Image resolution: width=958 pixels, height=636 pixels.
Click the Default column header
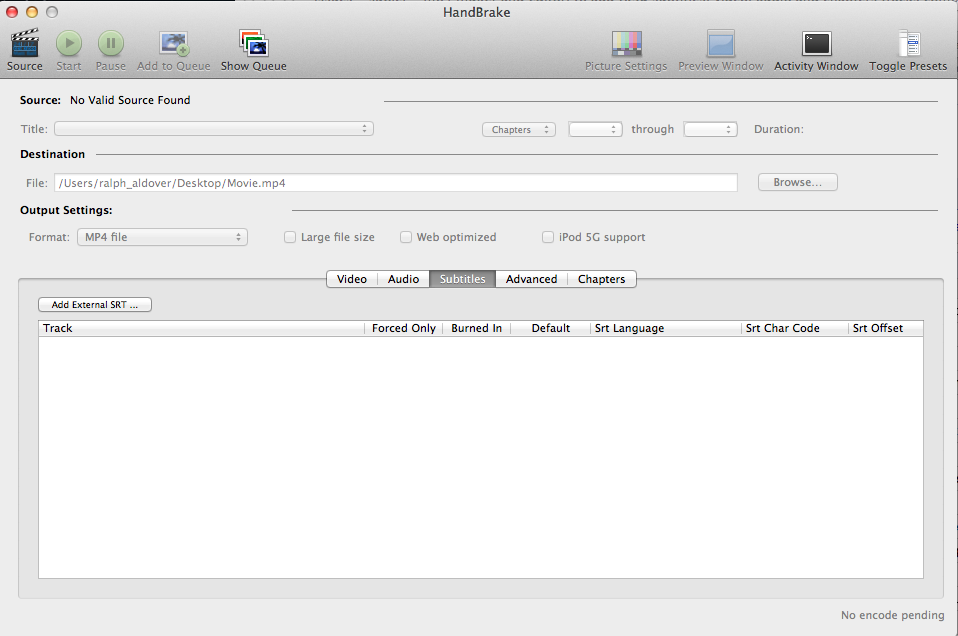coord(550,328)
